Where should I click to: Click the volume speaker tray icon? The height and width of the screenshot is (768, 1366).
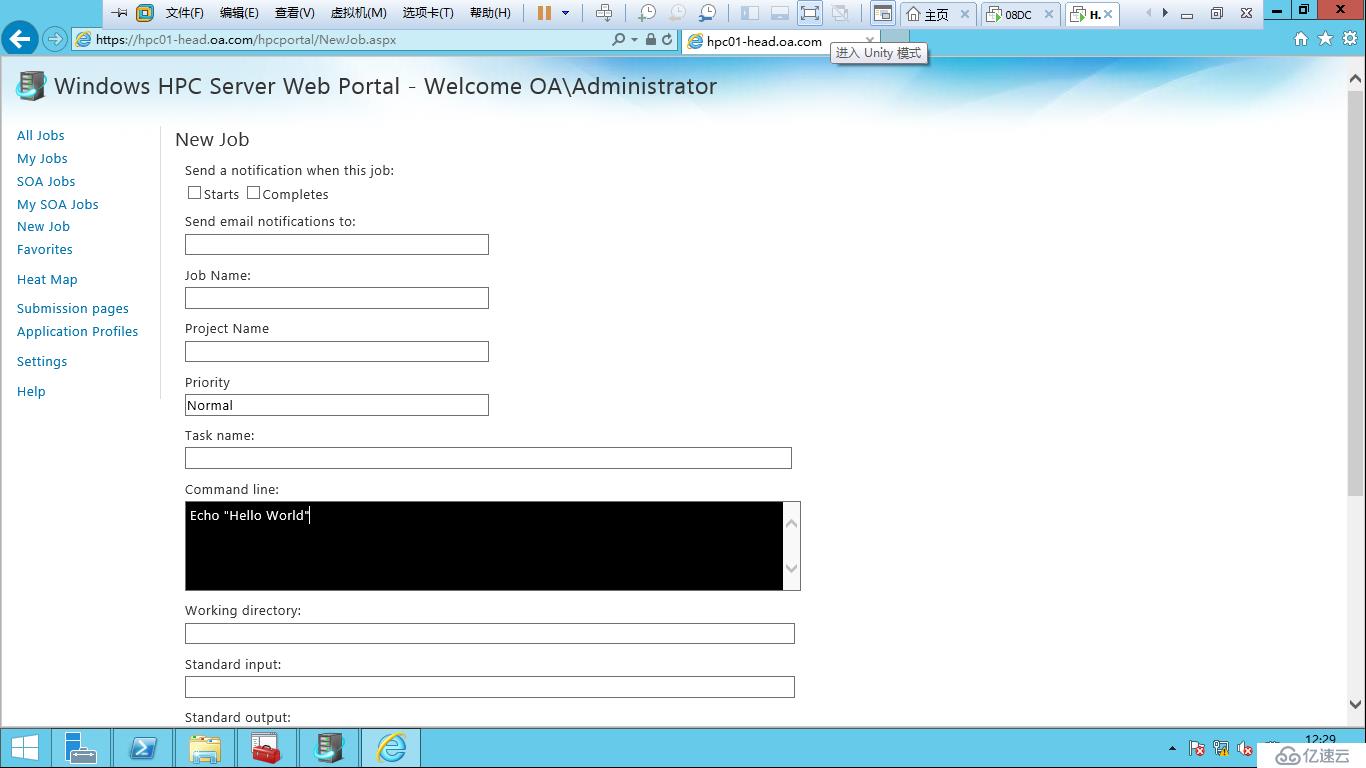(x=1245, y=748)
